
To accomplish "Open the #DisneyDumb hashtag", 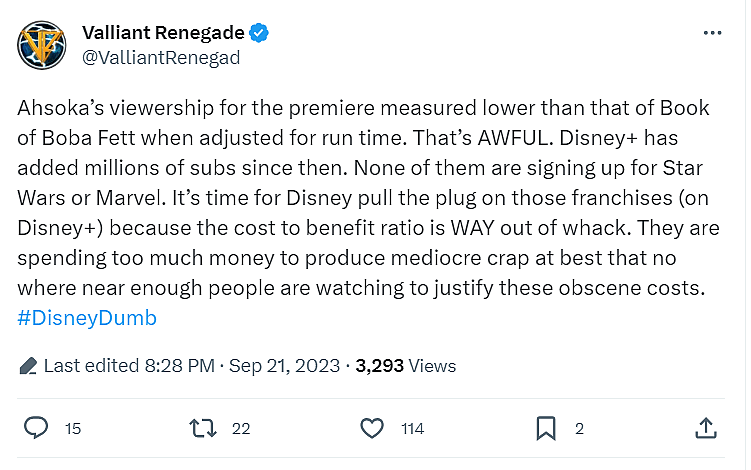I will click(87, 318).
